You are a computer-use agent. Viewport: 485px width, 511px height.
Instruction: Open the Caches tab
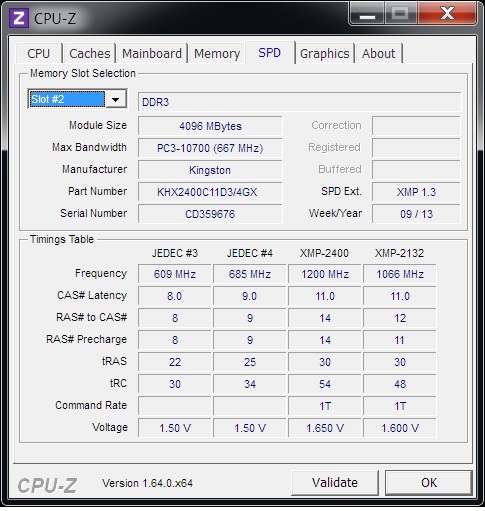pyautogui.click(x=90, y=53)
